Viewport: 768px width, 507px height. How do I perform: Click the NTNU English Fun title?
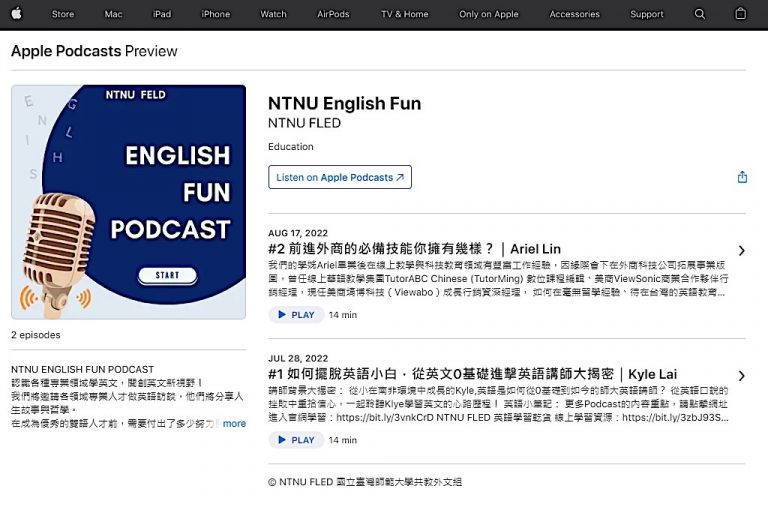coord(344,103)
